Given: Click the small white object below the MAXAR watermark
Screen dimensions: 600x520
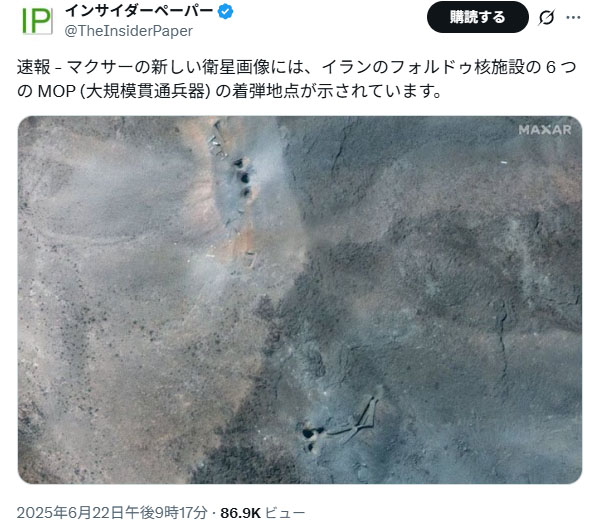Looking at the screenshot, I should (x=504, y=163).
